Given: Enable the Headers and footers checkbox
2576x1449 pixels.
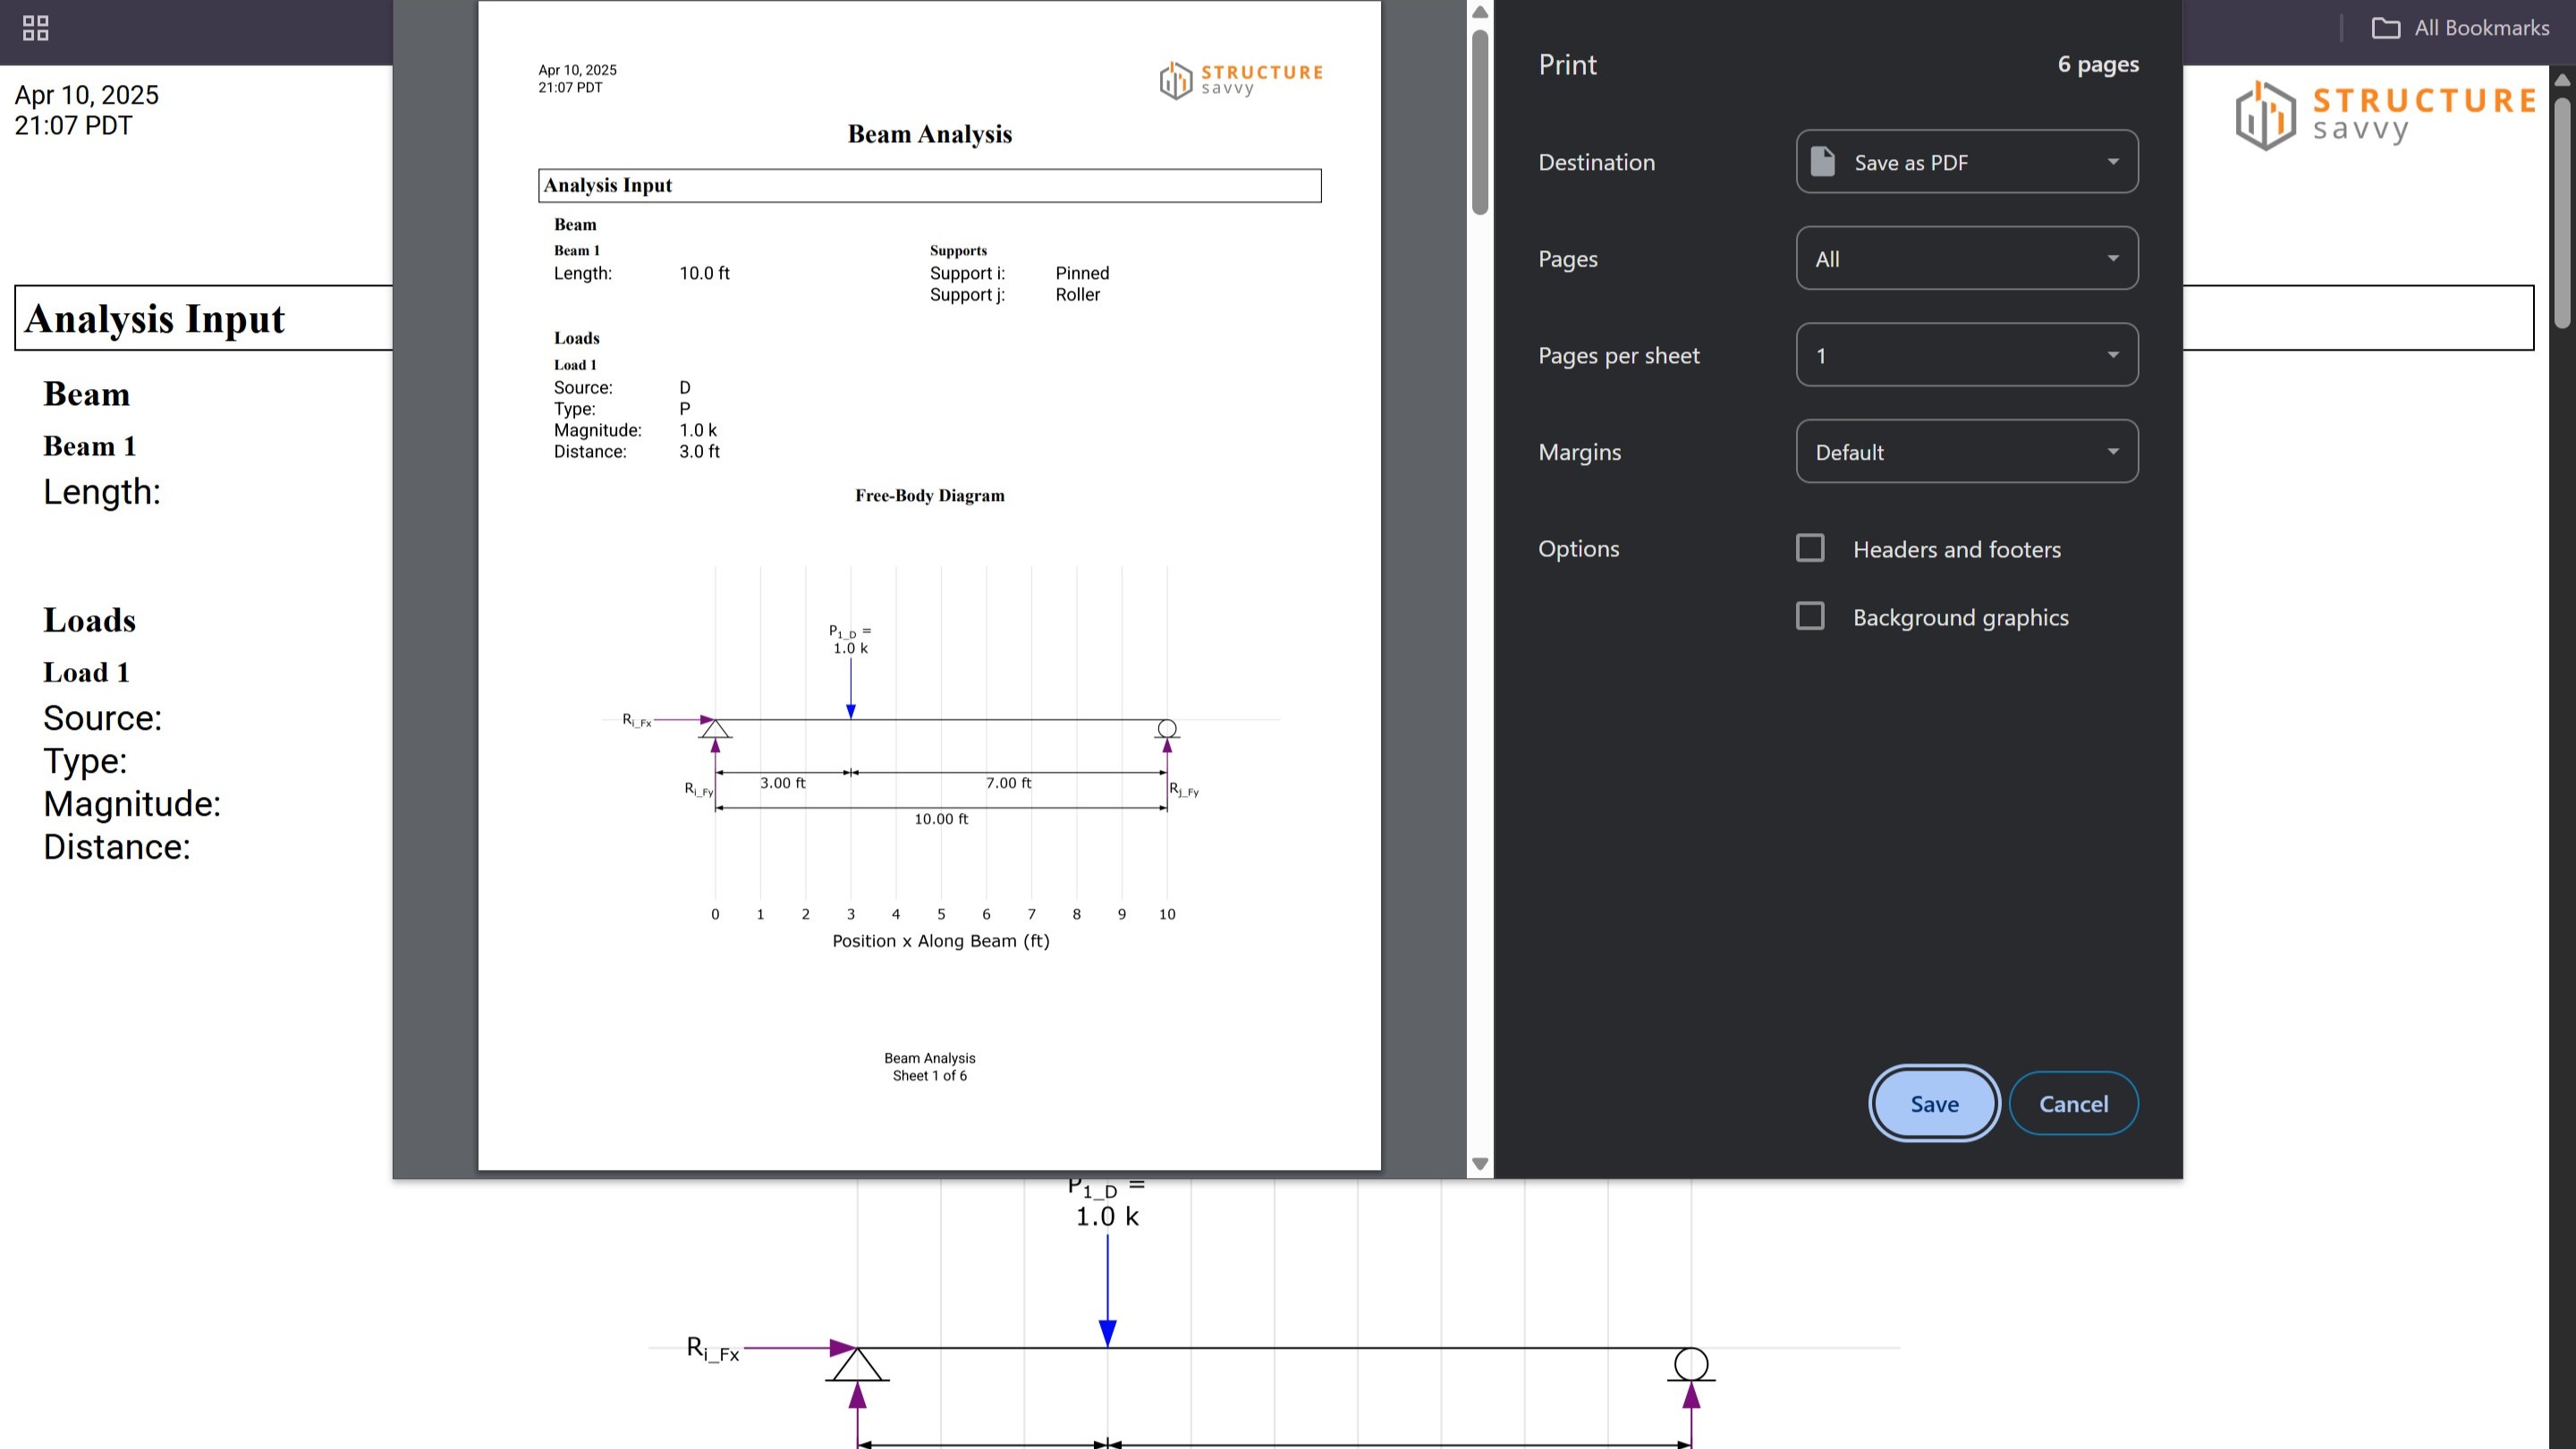Looking at the screenshot, I should 1810,548.
